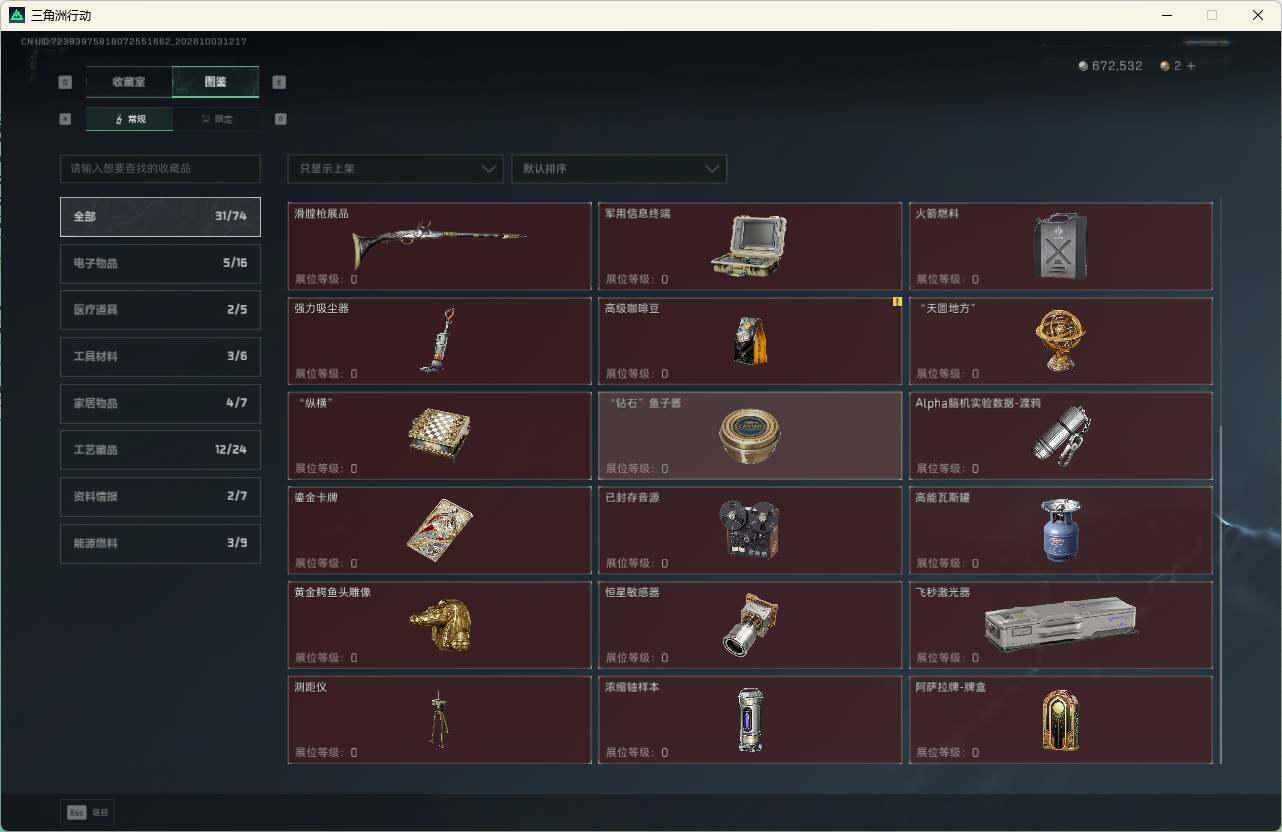Click the Alpha脑机实验数据-渡鸦 capsule icon
The image size is (1282, 832).
click(x=1060, y=435)
